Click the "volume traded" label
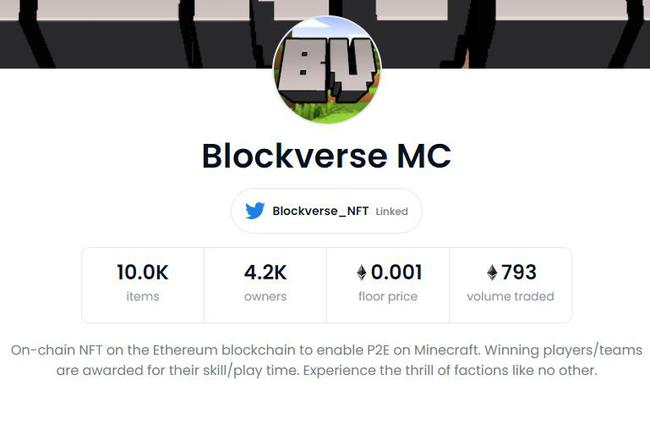650x430 pixels. point(510,297)
